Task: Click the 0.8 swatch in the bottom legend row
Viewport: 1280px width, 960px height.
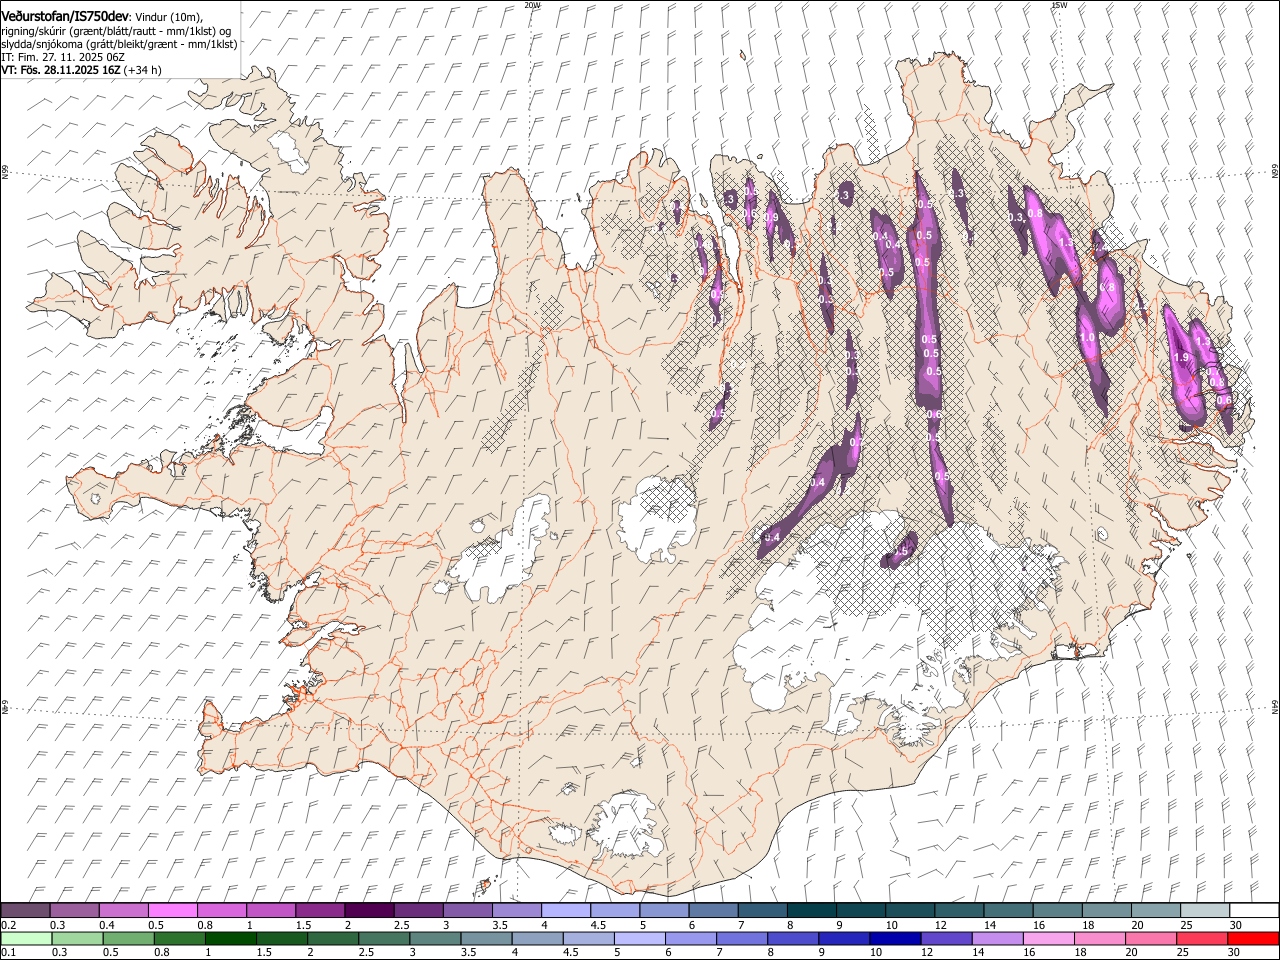Action: click(x=179, y=938)
